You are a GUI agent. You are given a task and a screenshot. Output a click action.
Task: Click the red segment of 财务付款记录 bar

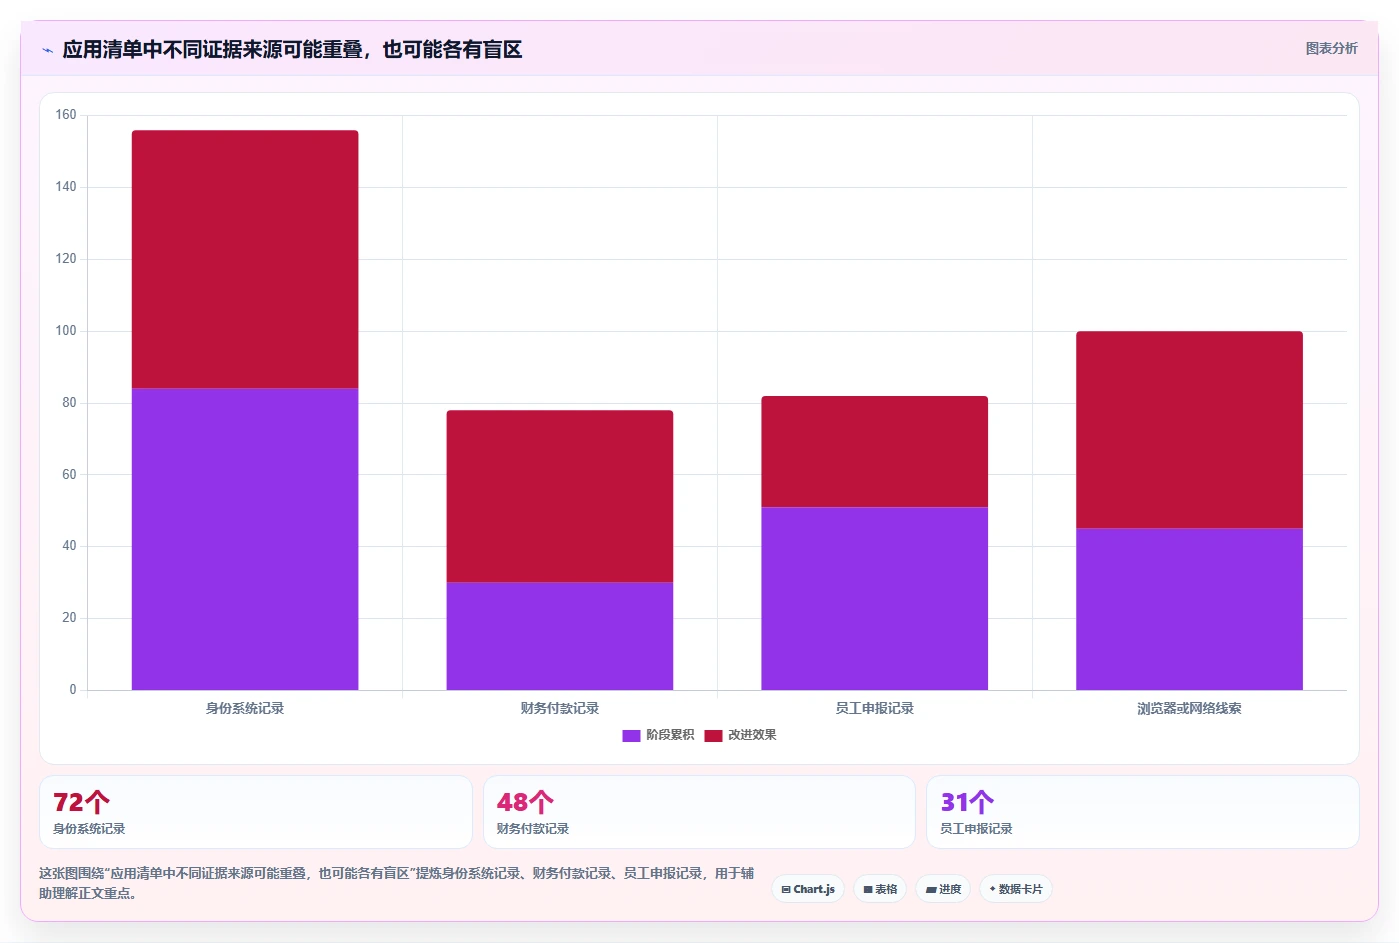pyautogui.click(x=560, y=496)
